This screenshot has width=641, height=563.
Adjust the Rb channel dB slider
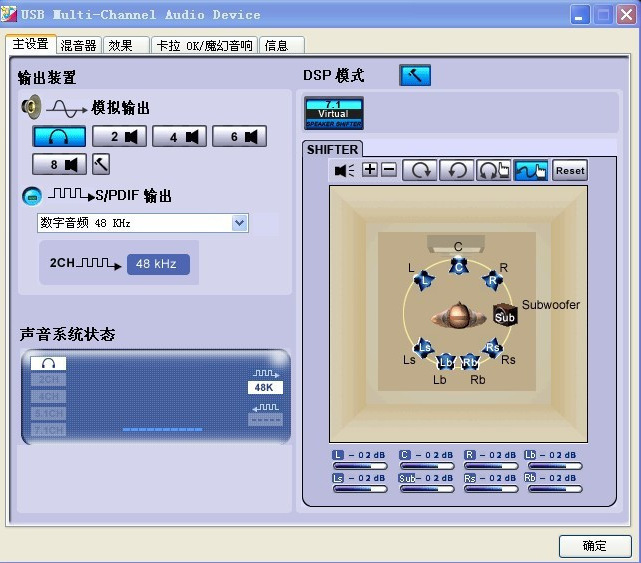click(x=555, y=489)
